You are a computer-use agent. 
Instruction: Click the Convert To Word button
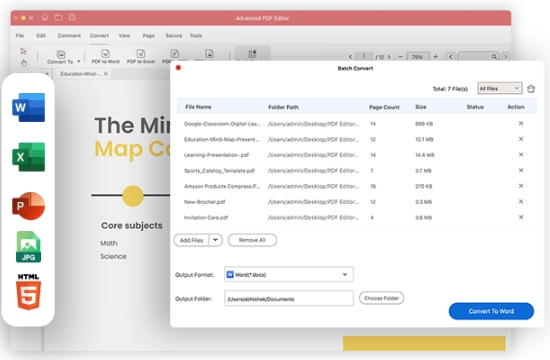coord(491,311)
